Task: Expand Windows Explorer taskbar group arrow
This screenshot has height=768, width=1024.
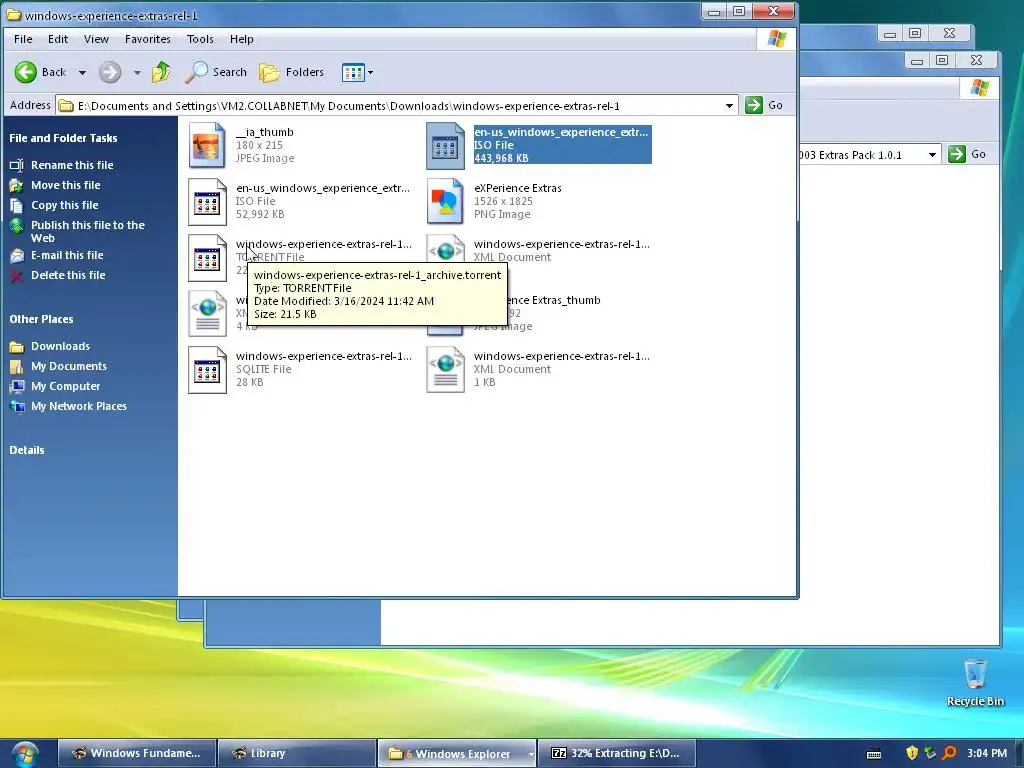Action: click(531, 754)
